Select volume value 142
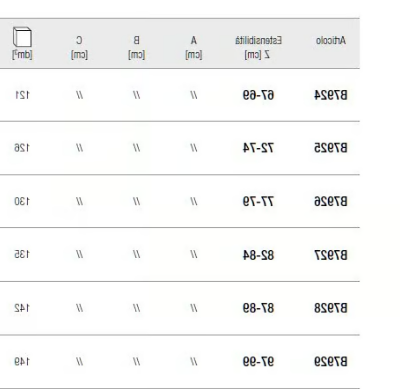The width and height of the screenshot is (400, 389). point(22,308)
